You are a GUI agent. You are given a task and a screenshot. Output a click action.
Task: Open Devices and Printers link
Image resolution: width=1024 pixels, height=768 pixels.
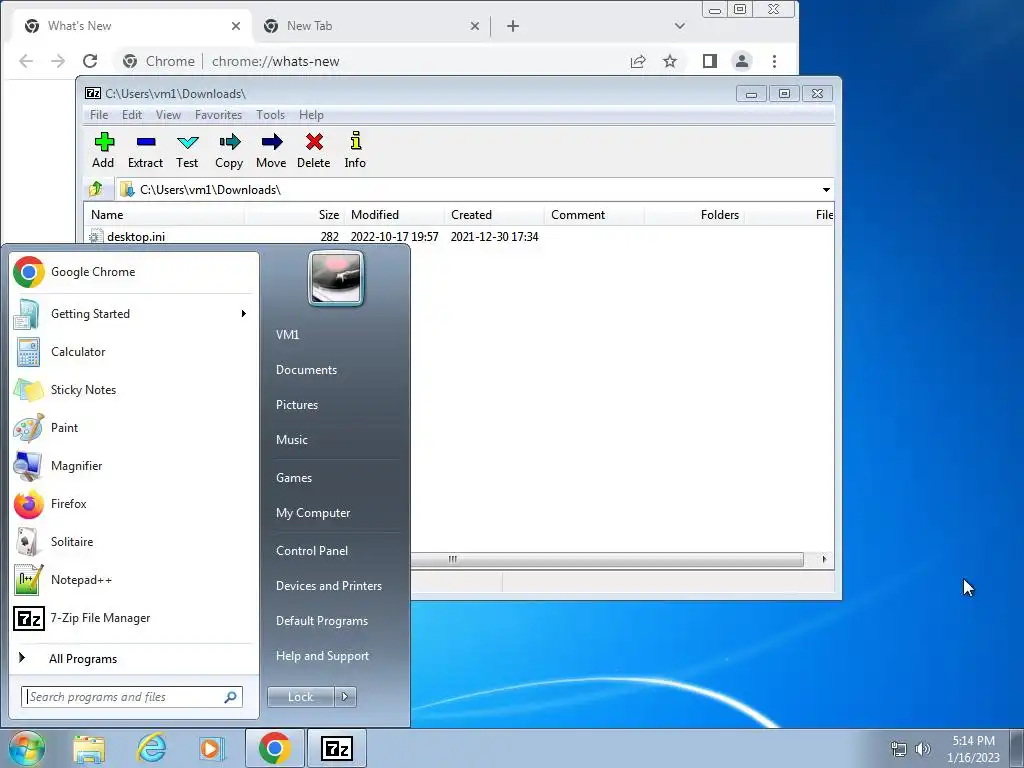tap(329, 586)
